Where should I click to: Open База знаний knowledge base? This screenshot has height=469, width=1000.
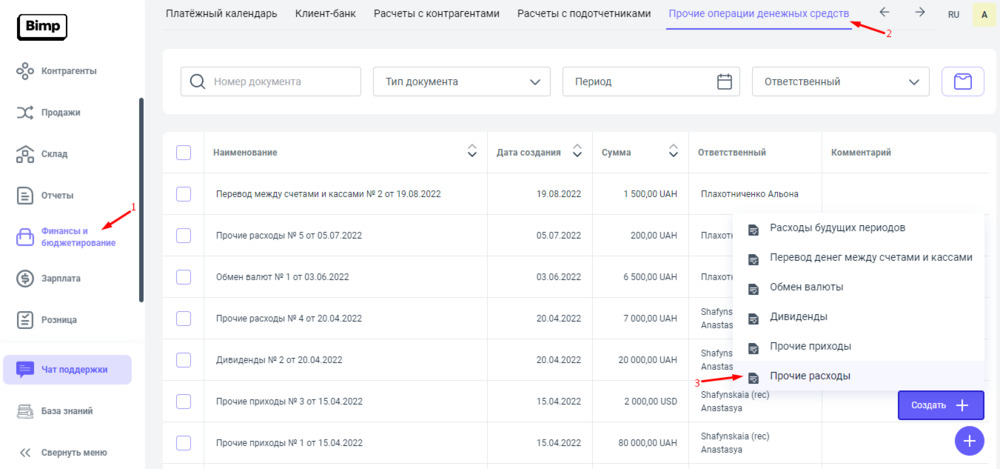click(68, 411)
